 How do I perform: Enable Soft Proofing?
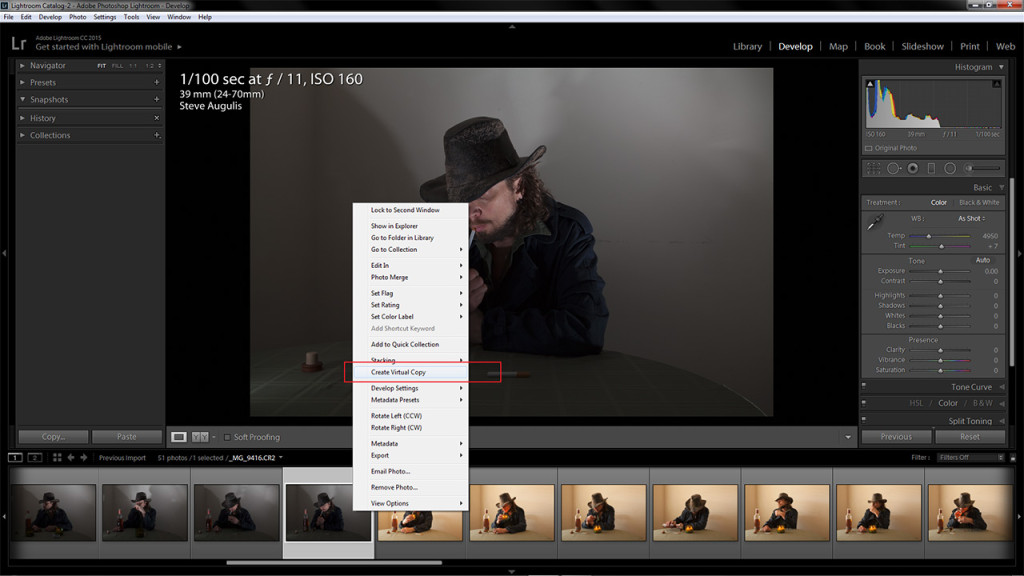(x=227, y=436)
